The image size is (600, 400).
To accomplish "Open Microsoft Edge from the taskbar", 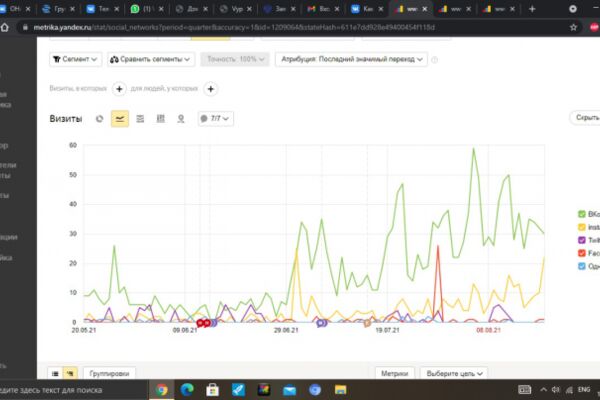I will 187,390.
